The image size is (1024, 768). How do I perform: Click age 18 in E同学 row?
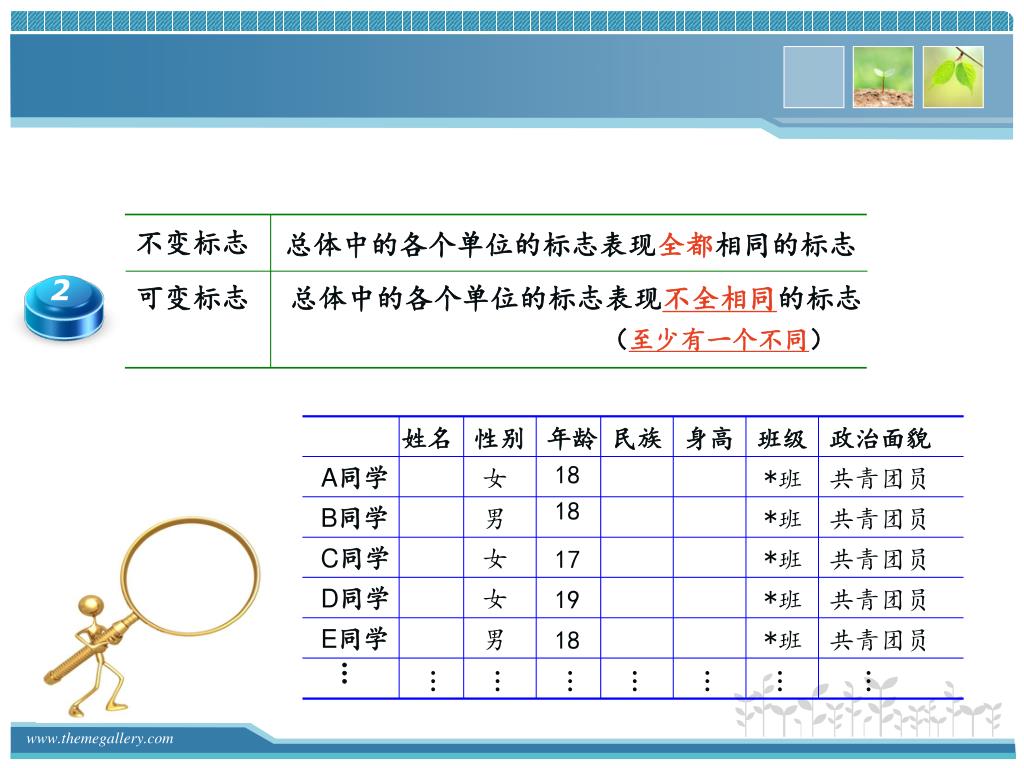pyautogui.click(x=568, y=640)
